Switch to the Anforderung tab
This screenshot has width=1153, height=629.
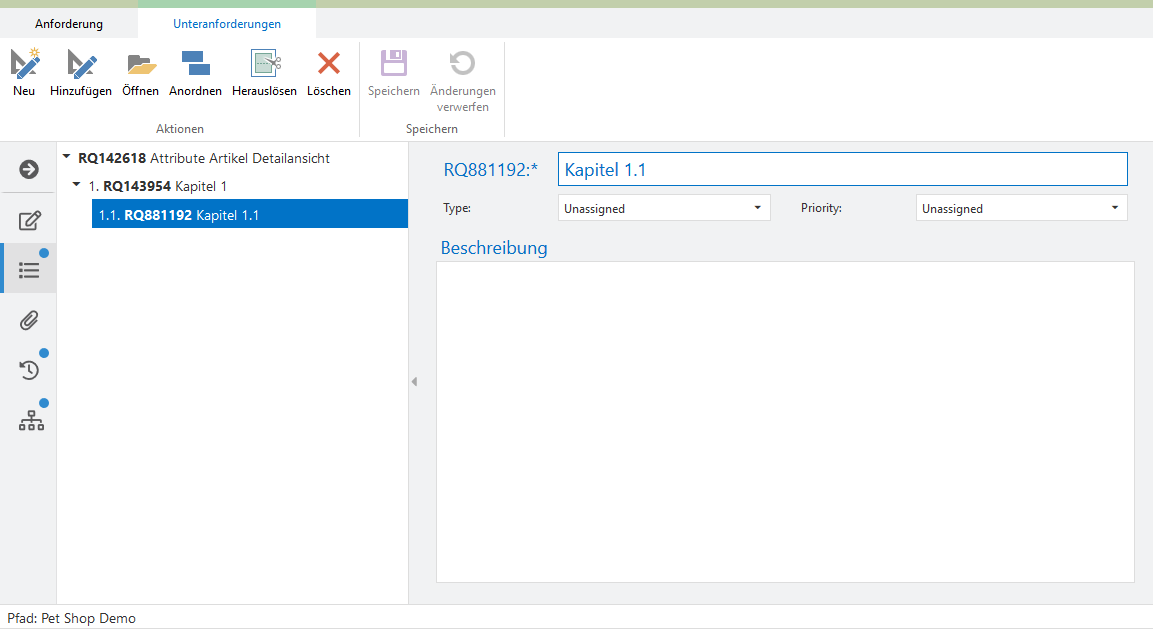(x=69, y=23)
